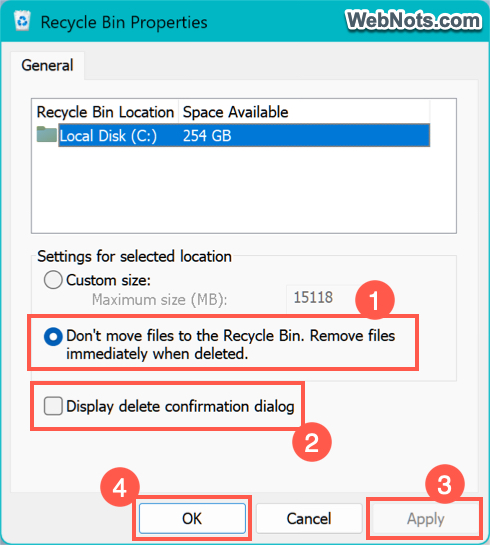This screenshot has width=490, height=545.
Task: Click the Recycle Bin Properties window title
Action: (x=124, y=23)
